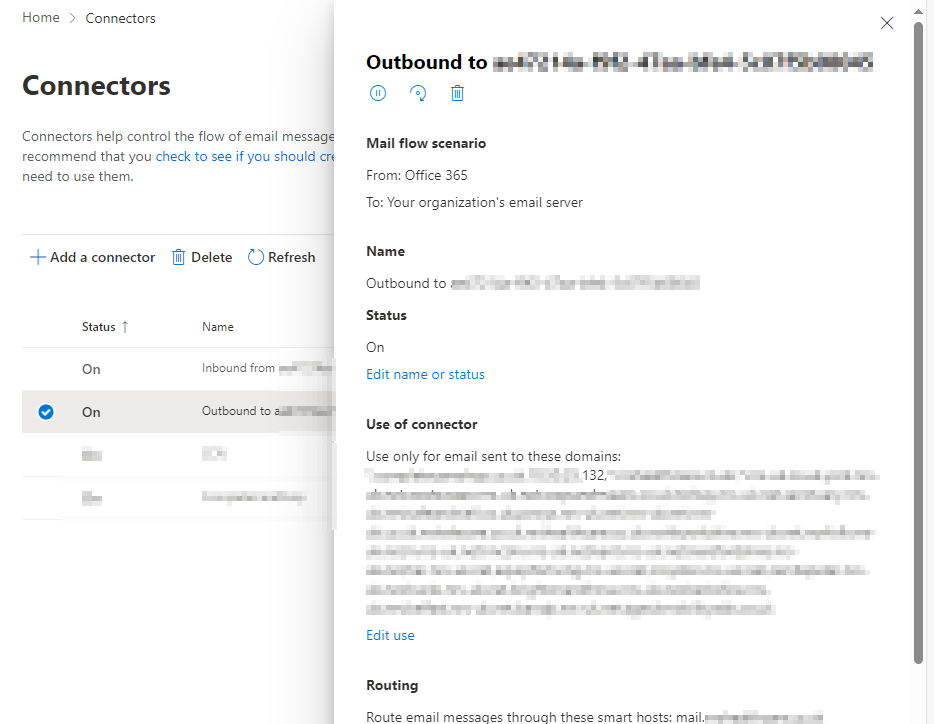The height and width of the screenshot is (724, 934).
Task: Pause the connector using the pause icon
Action: (377, 92)
